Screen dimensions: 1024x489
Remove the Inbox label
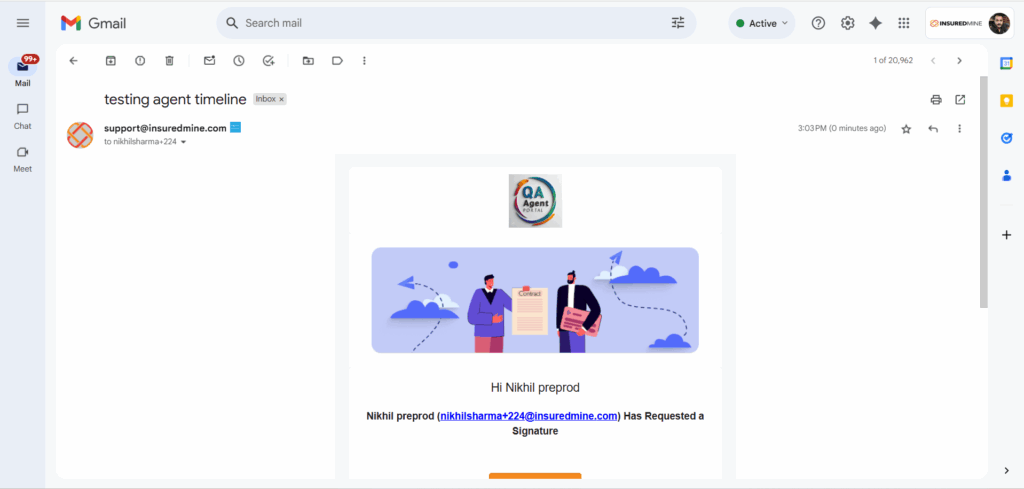[x=281, y=99]
